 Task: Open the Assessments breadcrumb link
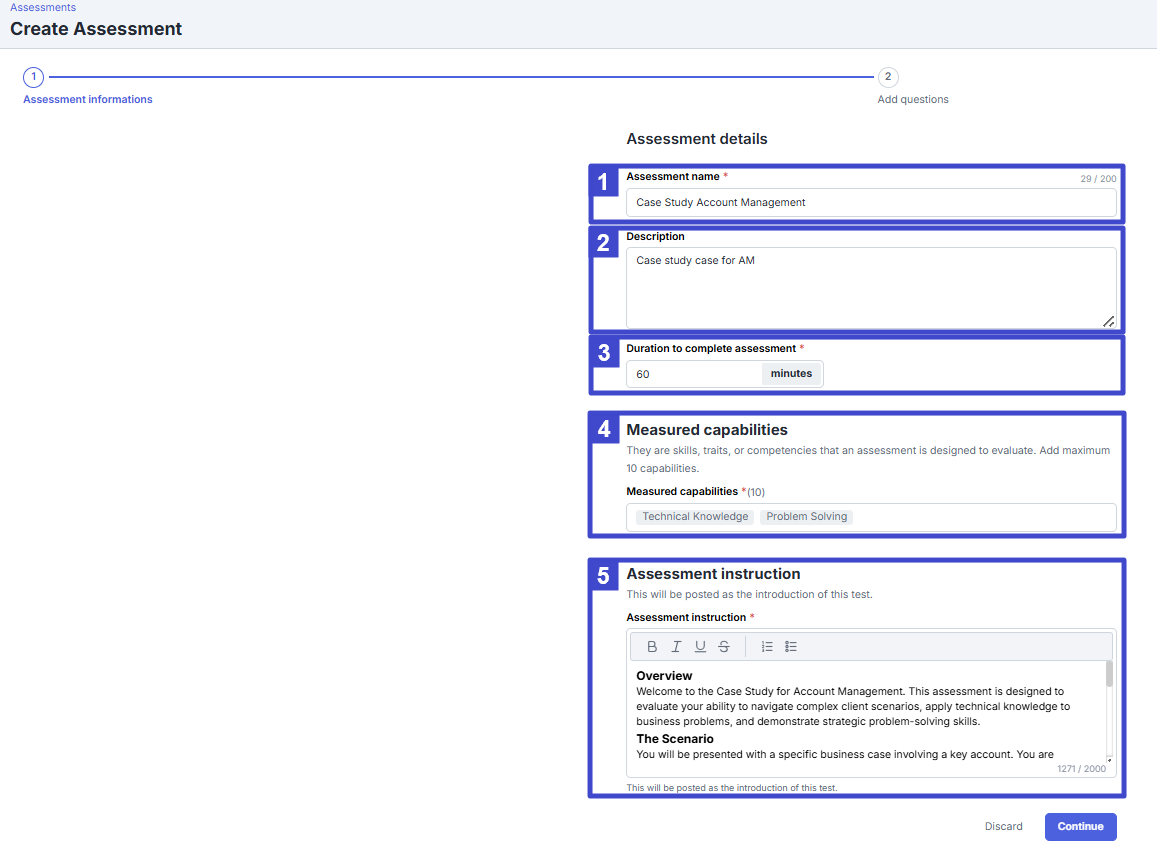[x=43, y=7]
